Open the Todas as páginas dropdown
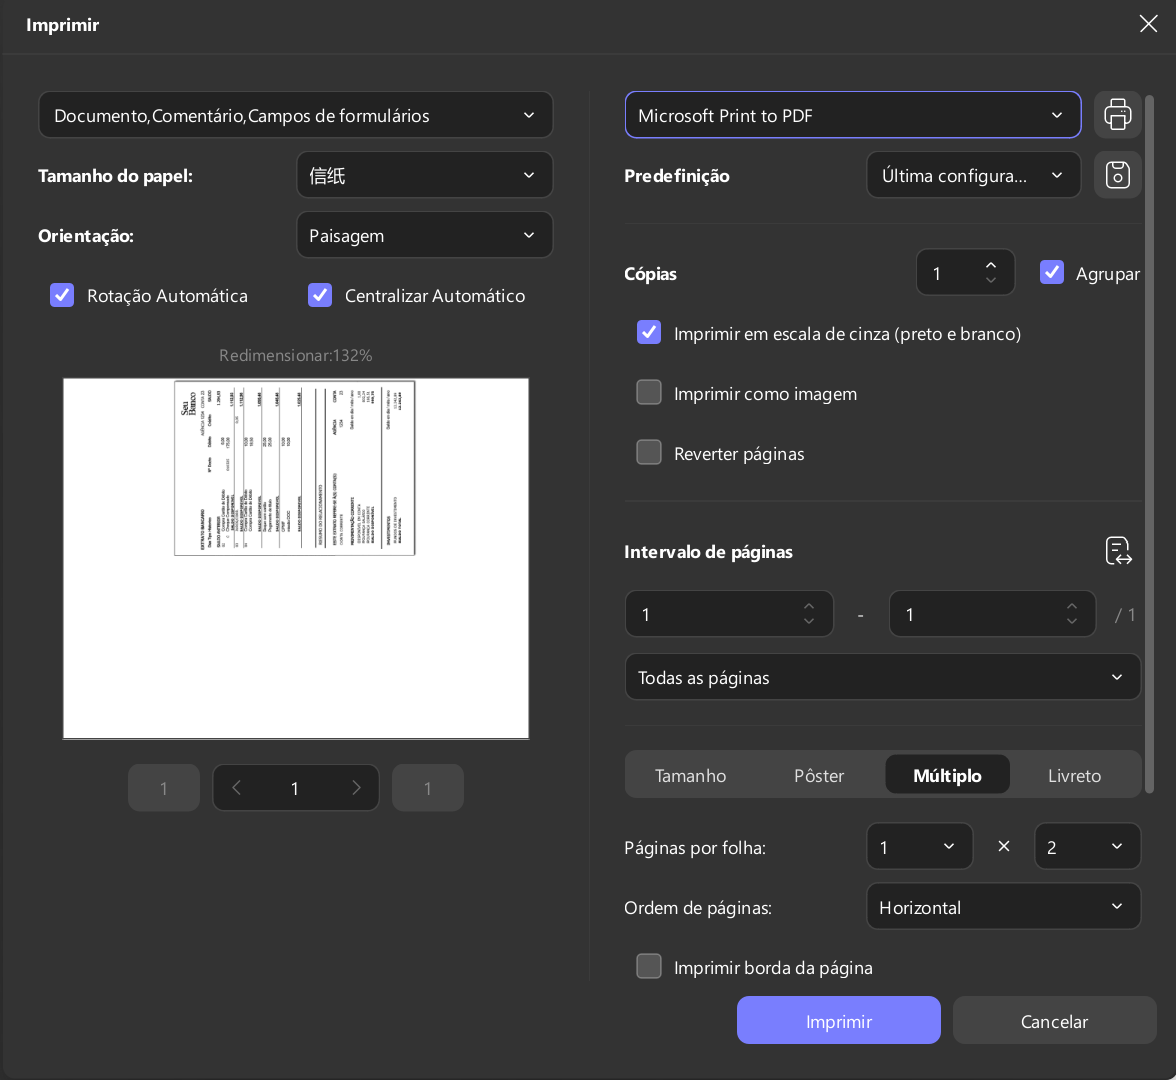The width and height of the screenshot is (1176, 1080). click(x=883, y=677)
